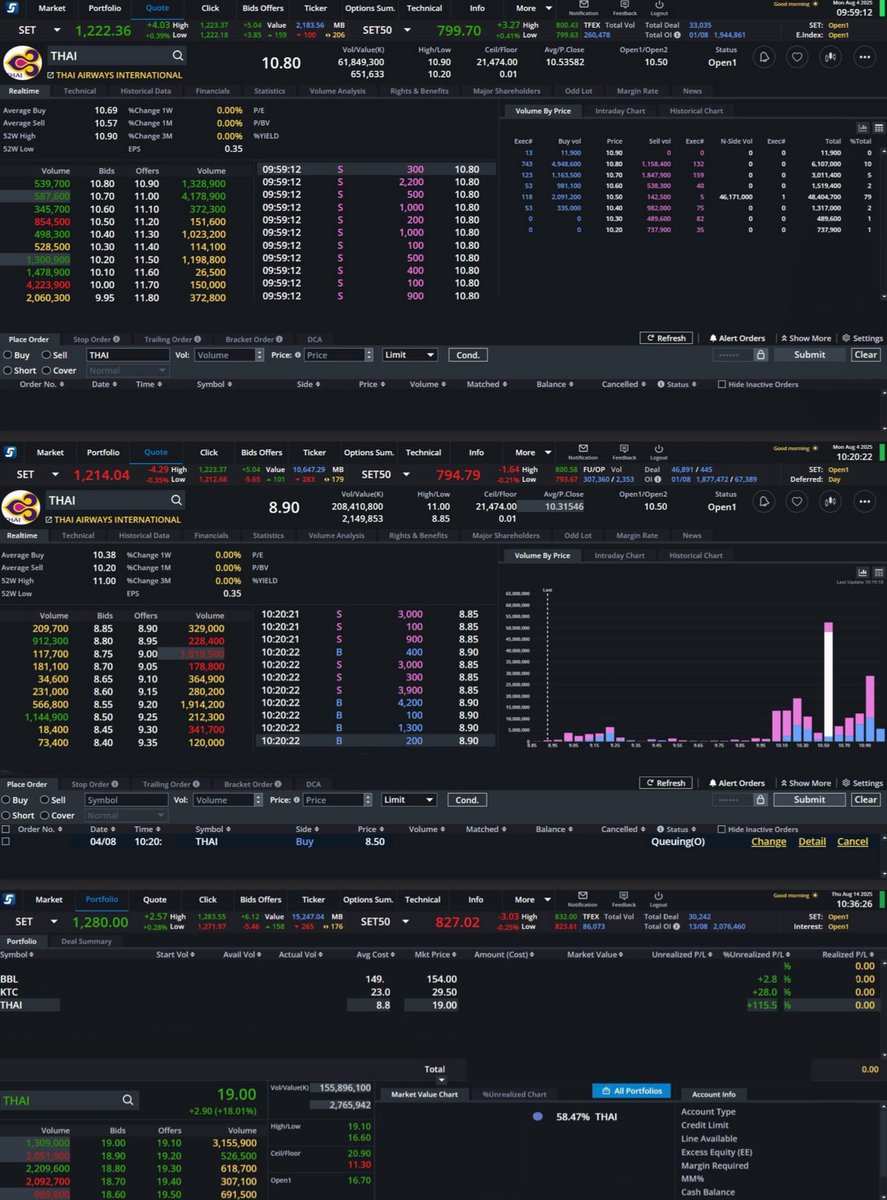887x1200 pixels.
Task: Select the Short radio button in the 09:59:12 order panel
Action: [8, 370]
